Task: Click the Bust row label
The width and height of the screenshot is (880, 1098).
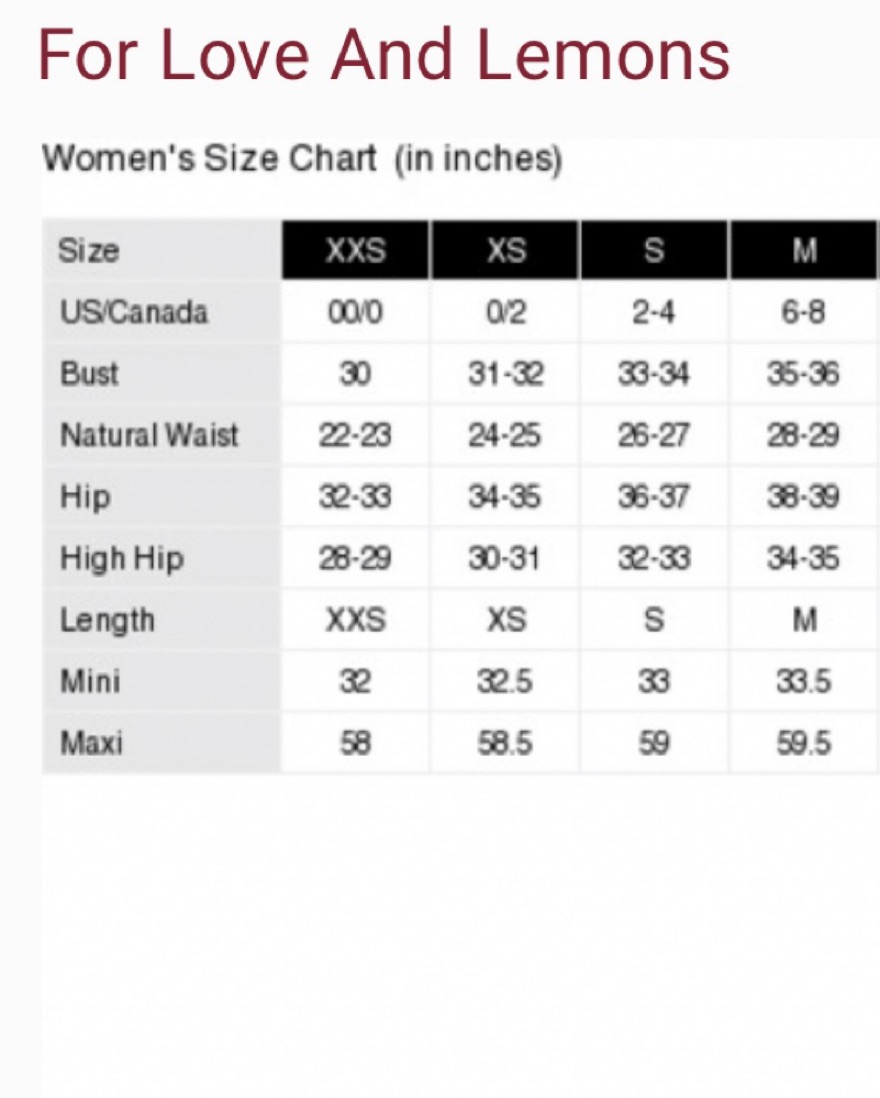Action: (89, 373)
